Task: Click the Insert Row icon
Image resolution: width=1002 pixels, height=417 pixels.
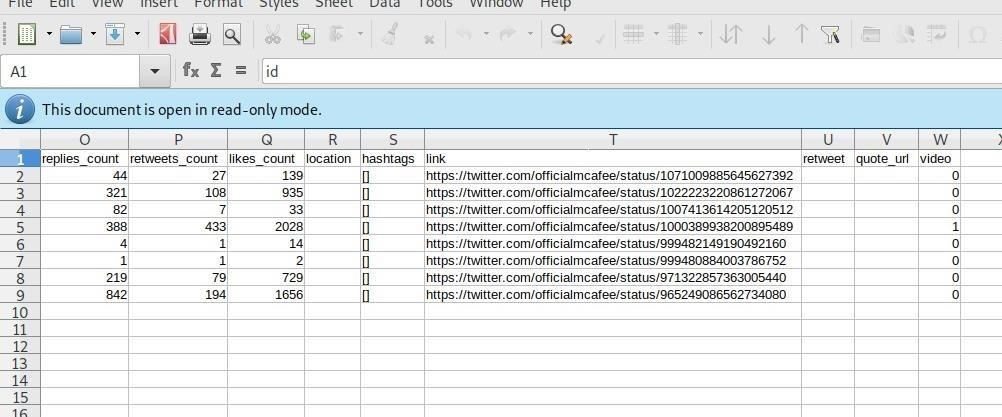Action: (x=633, y=34)
